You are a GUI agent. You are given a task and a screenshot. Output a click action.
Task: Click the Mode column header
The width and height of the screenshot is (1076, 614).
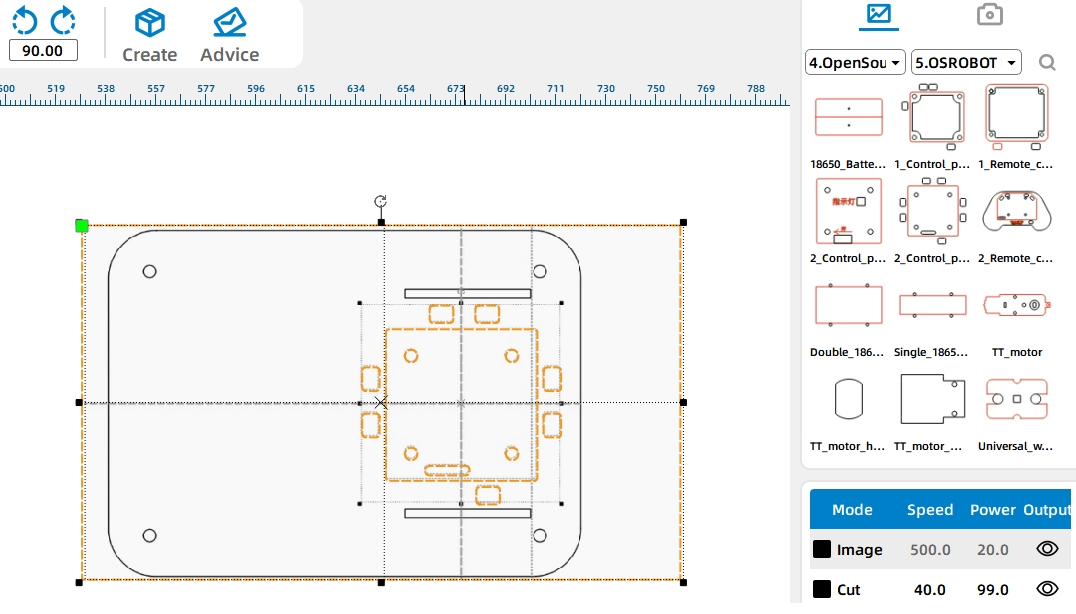coord(852,510)
